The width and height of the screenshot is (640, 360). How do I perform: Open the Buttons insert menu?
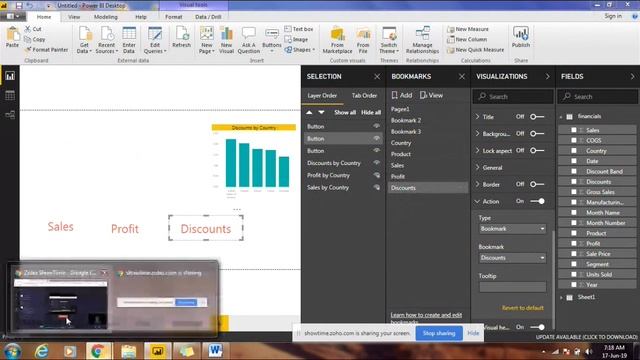tap(272, 40)
